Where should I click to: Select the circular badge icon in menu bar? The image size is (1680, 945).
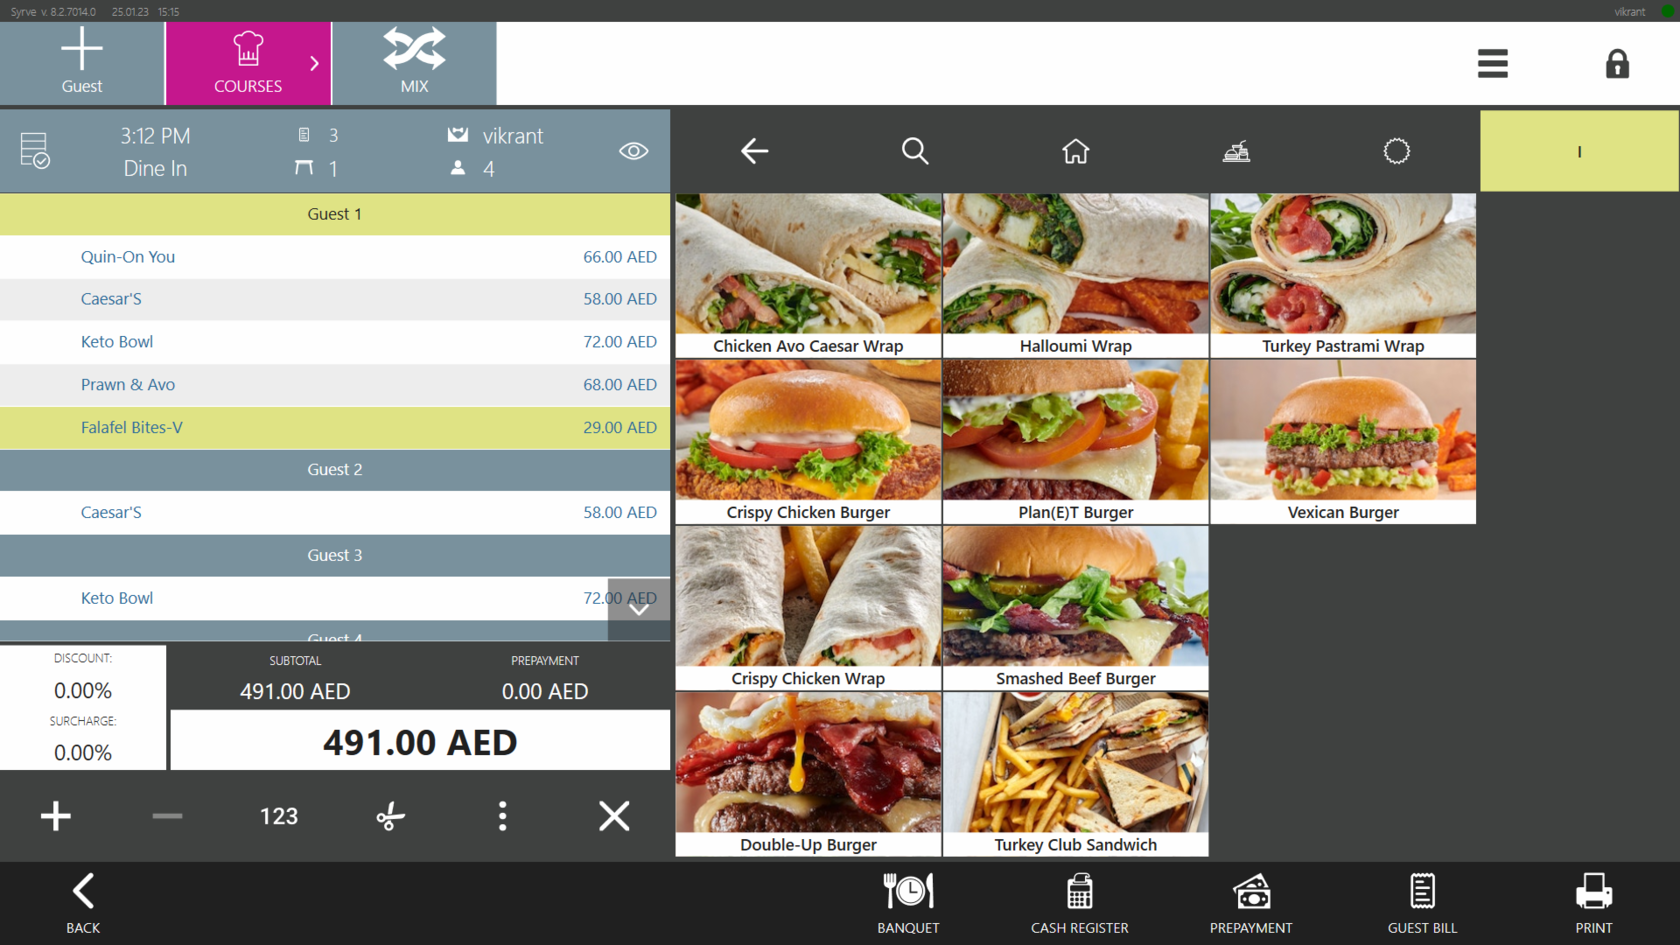(1397, 151)
